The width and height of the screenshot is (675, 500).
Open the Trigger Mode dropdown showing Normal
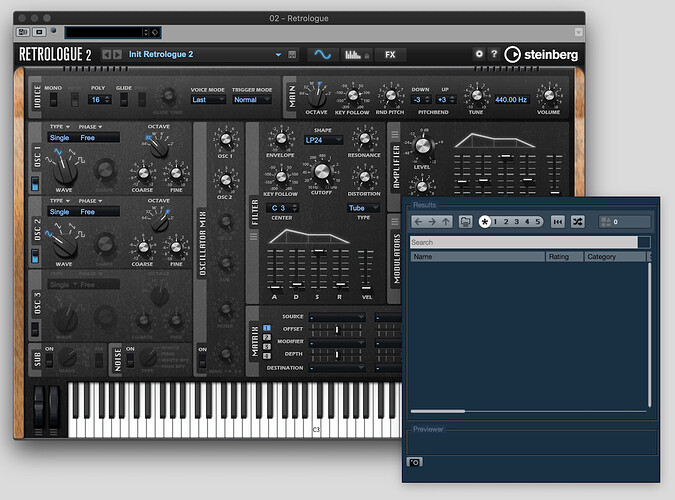[x=252, y=99]
